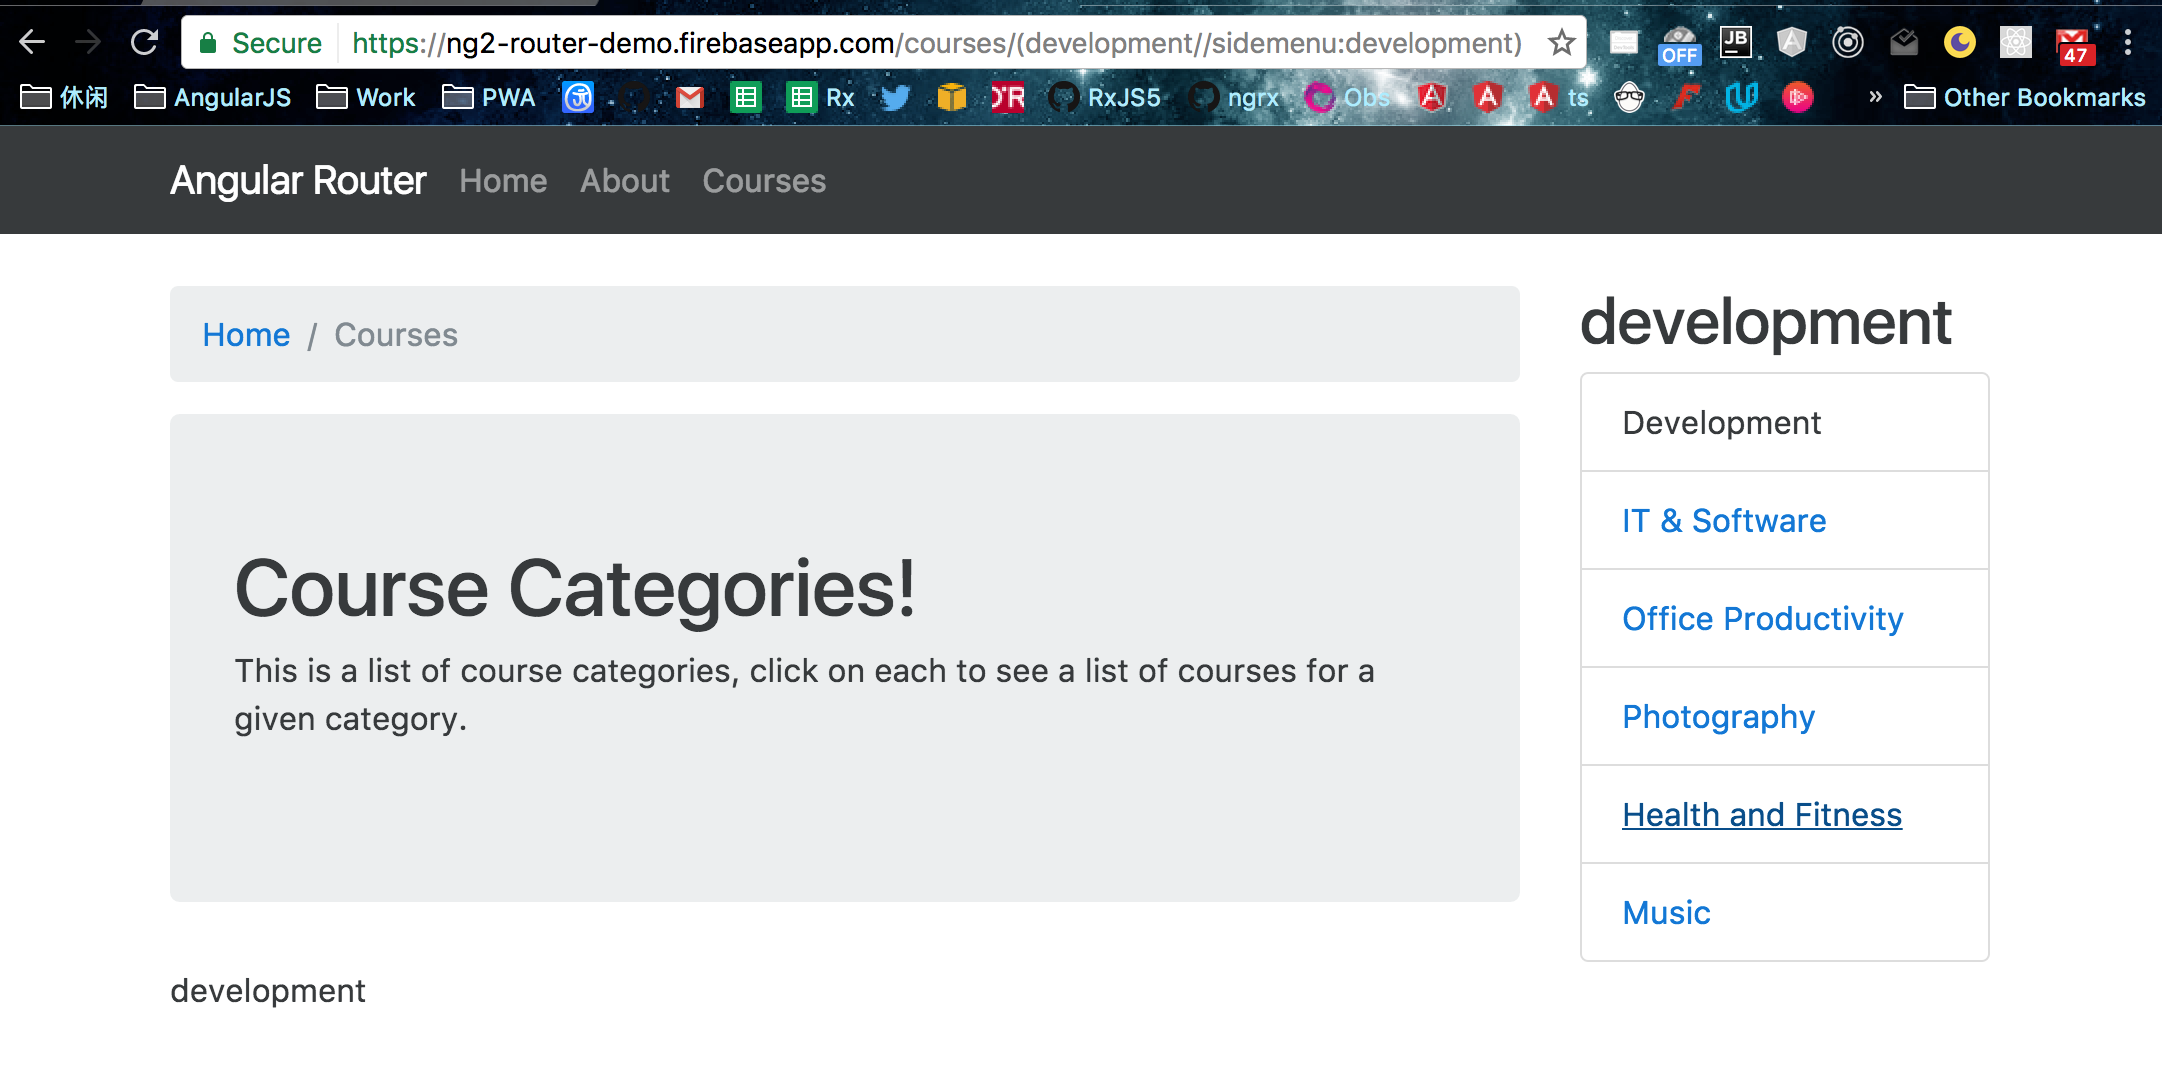Open the grey Angular Augury extension icon
The width and height of the screenshot is (2162, 1086).
[1791, 42]
